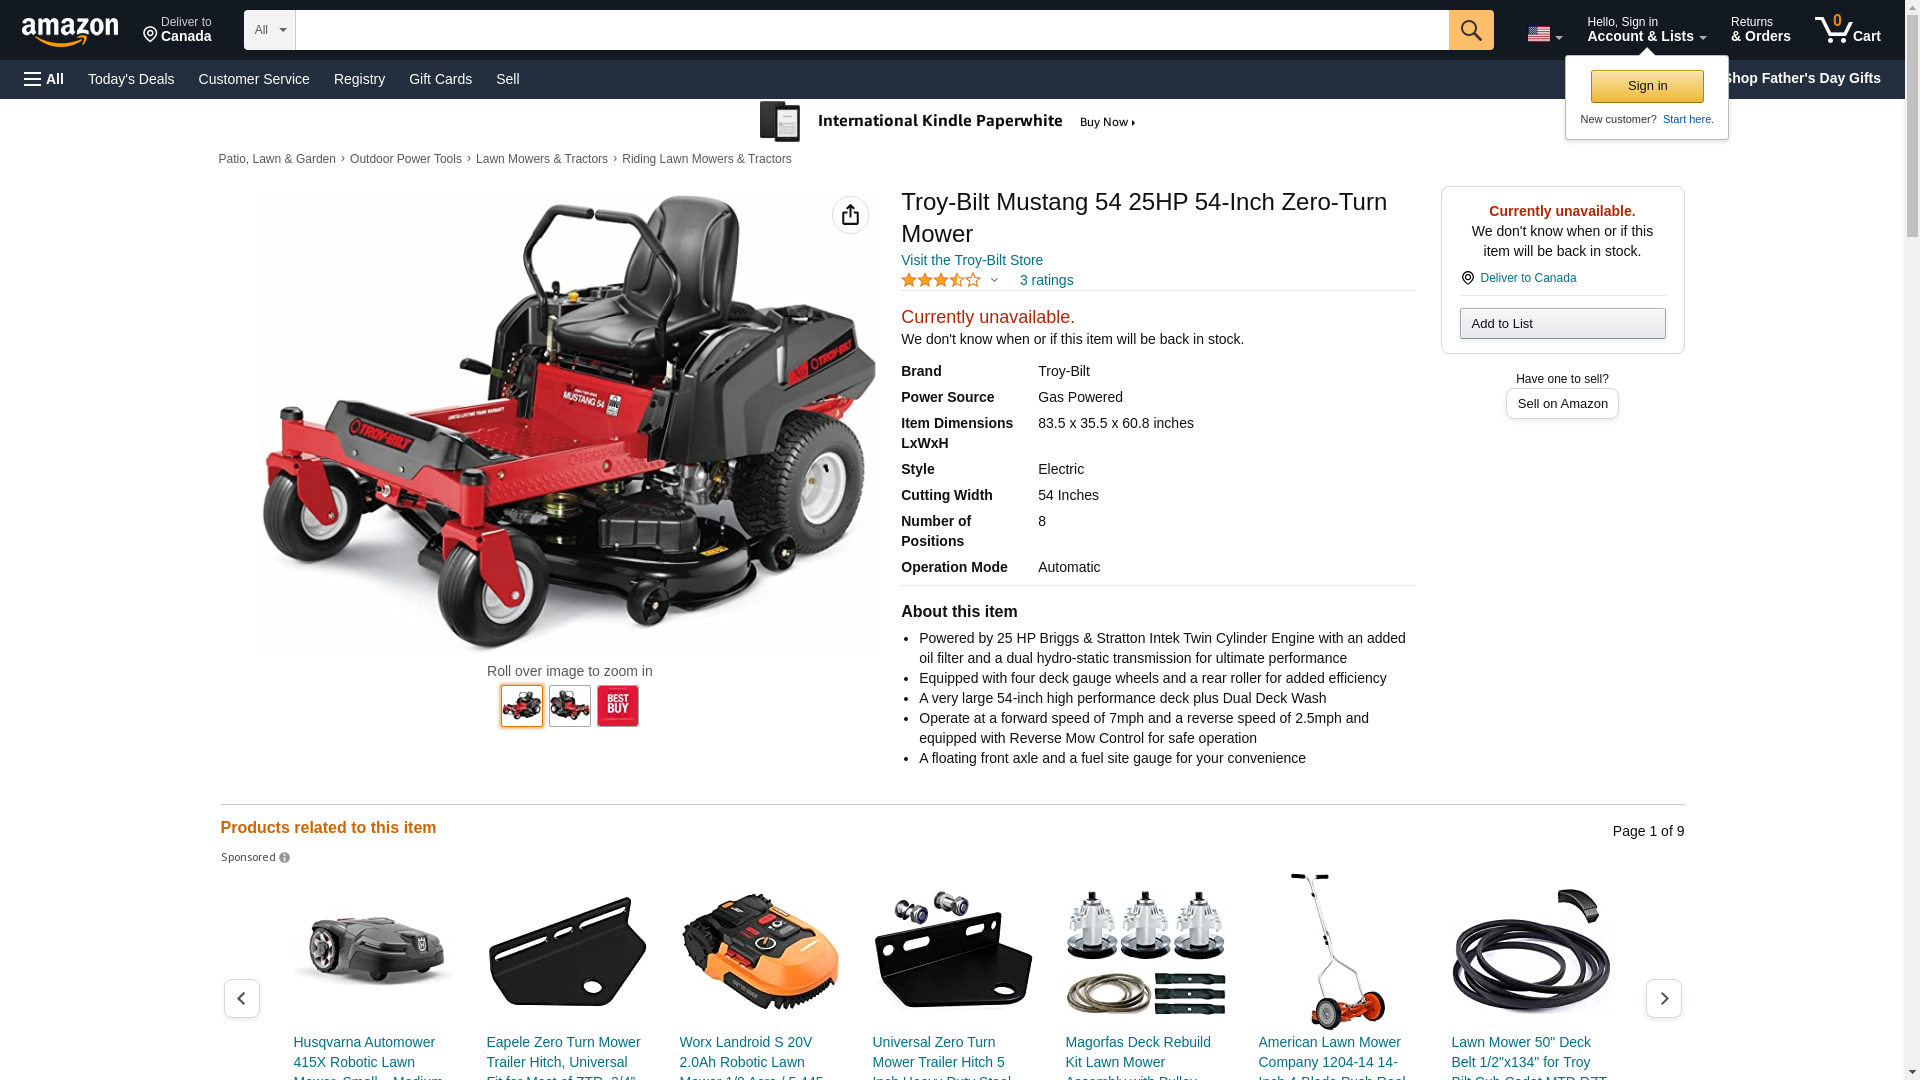
Task: Visit the Troy-Bilt Store link
Action: (972, 260)
